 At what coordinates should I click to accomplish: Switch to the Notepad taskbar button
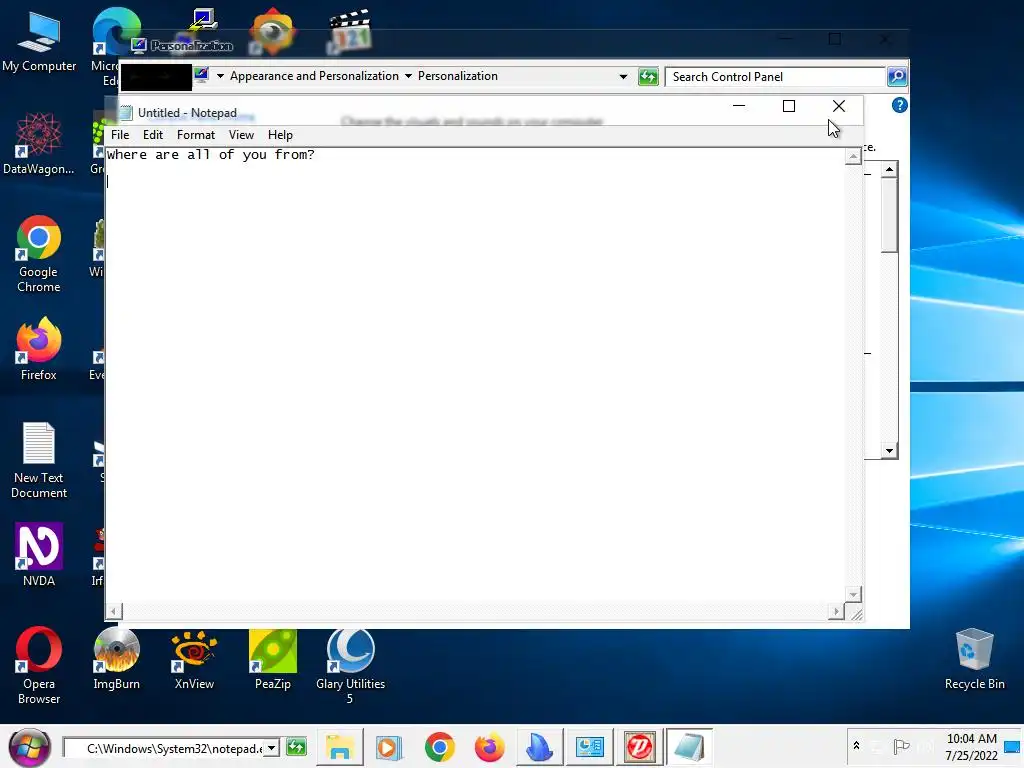(689, 747)
